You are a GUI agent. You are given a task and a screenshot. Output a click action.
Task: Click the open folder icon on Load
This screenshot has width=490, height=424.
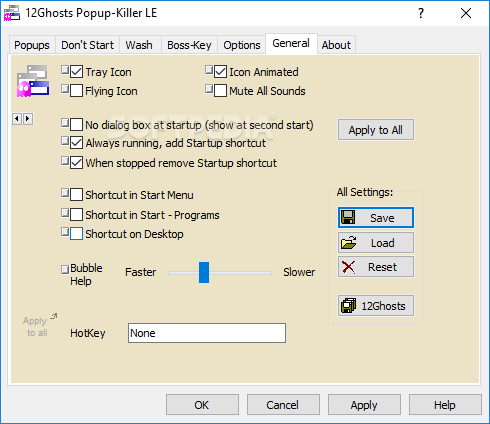point(348,243)
